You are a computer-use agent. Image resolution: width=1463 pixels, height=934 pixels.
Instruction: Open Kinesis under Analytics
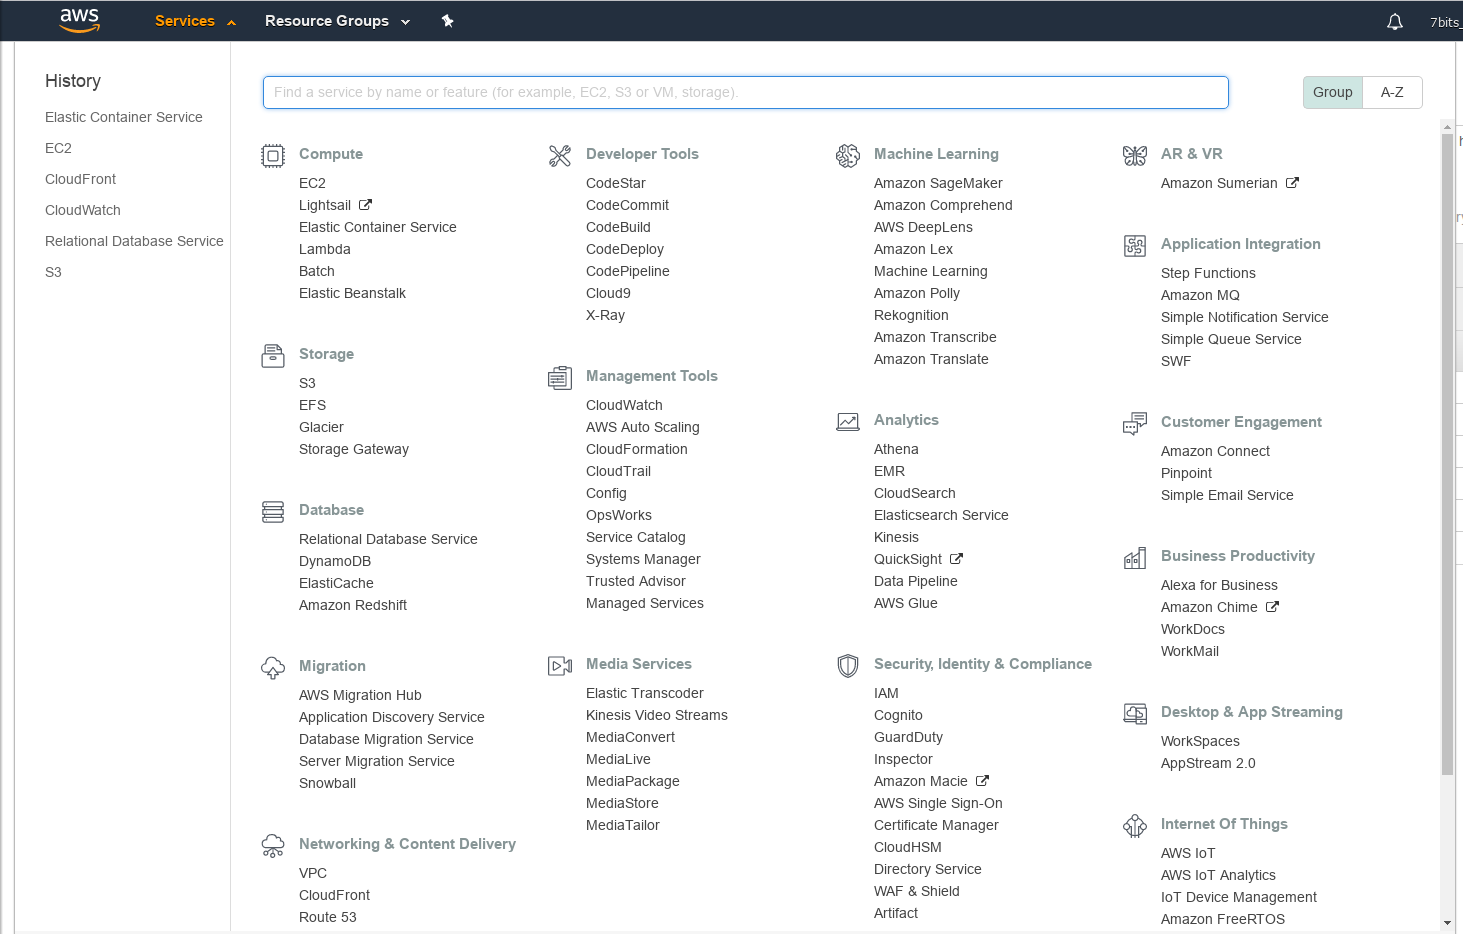pyautogui.click(x=896, y=537)
